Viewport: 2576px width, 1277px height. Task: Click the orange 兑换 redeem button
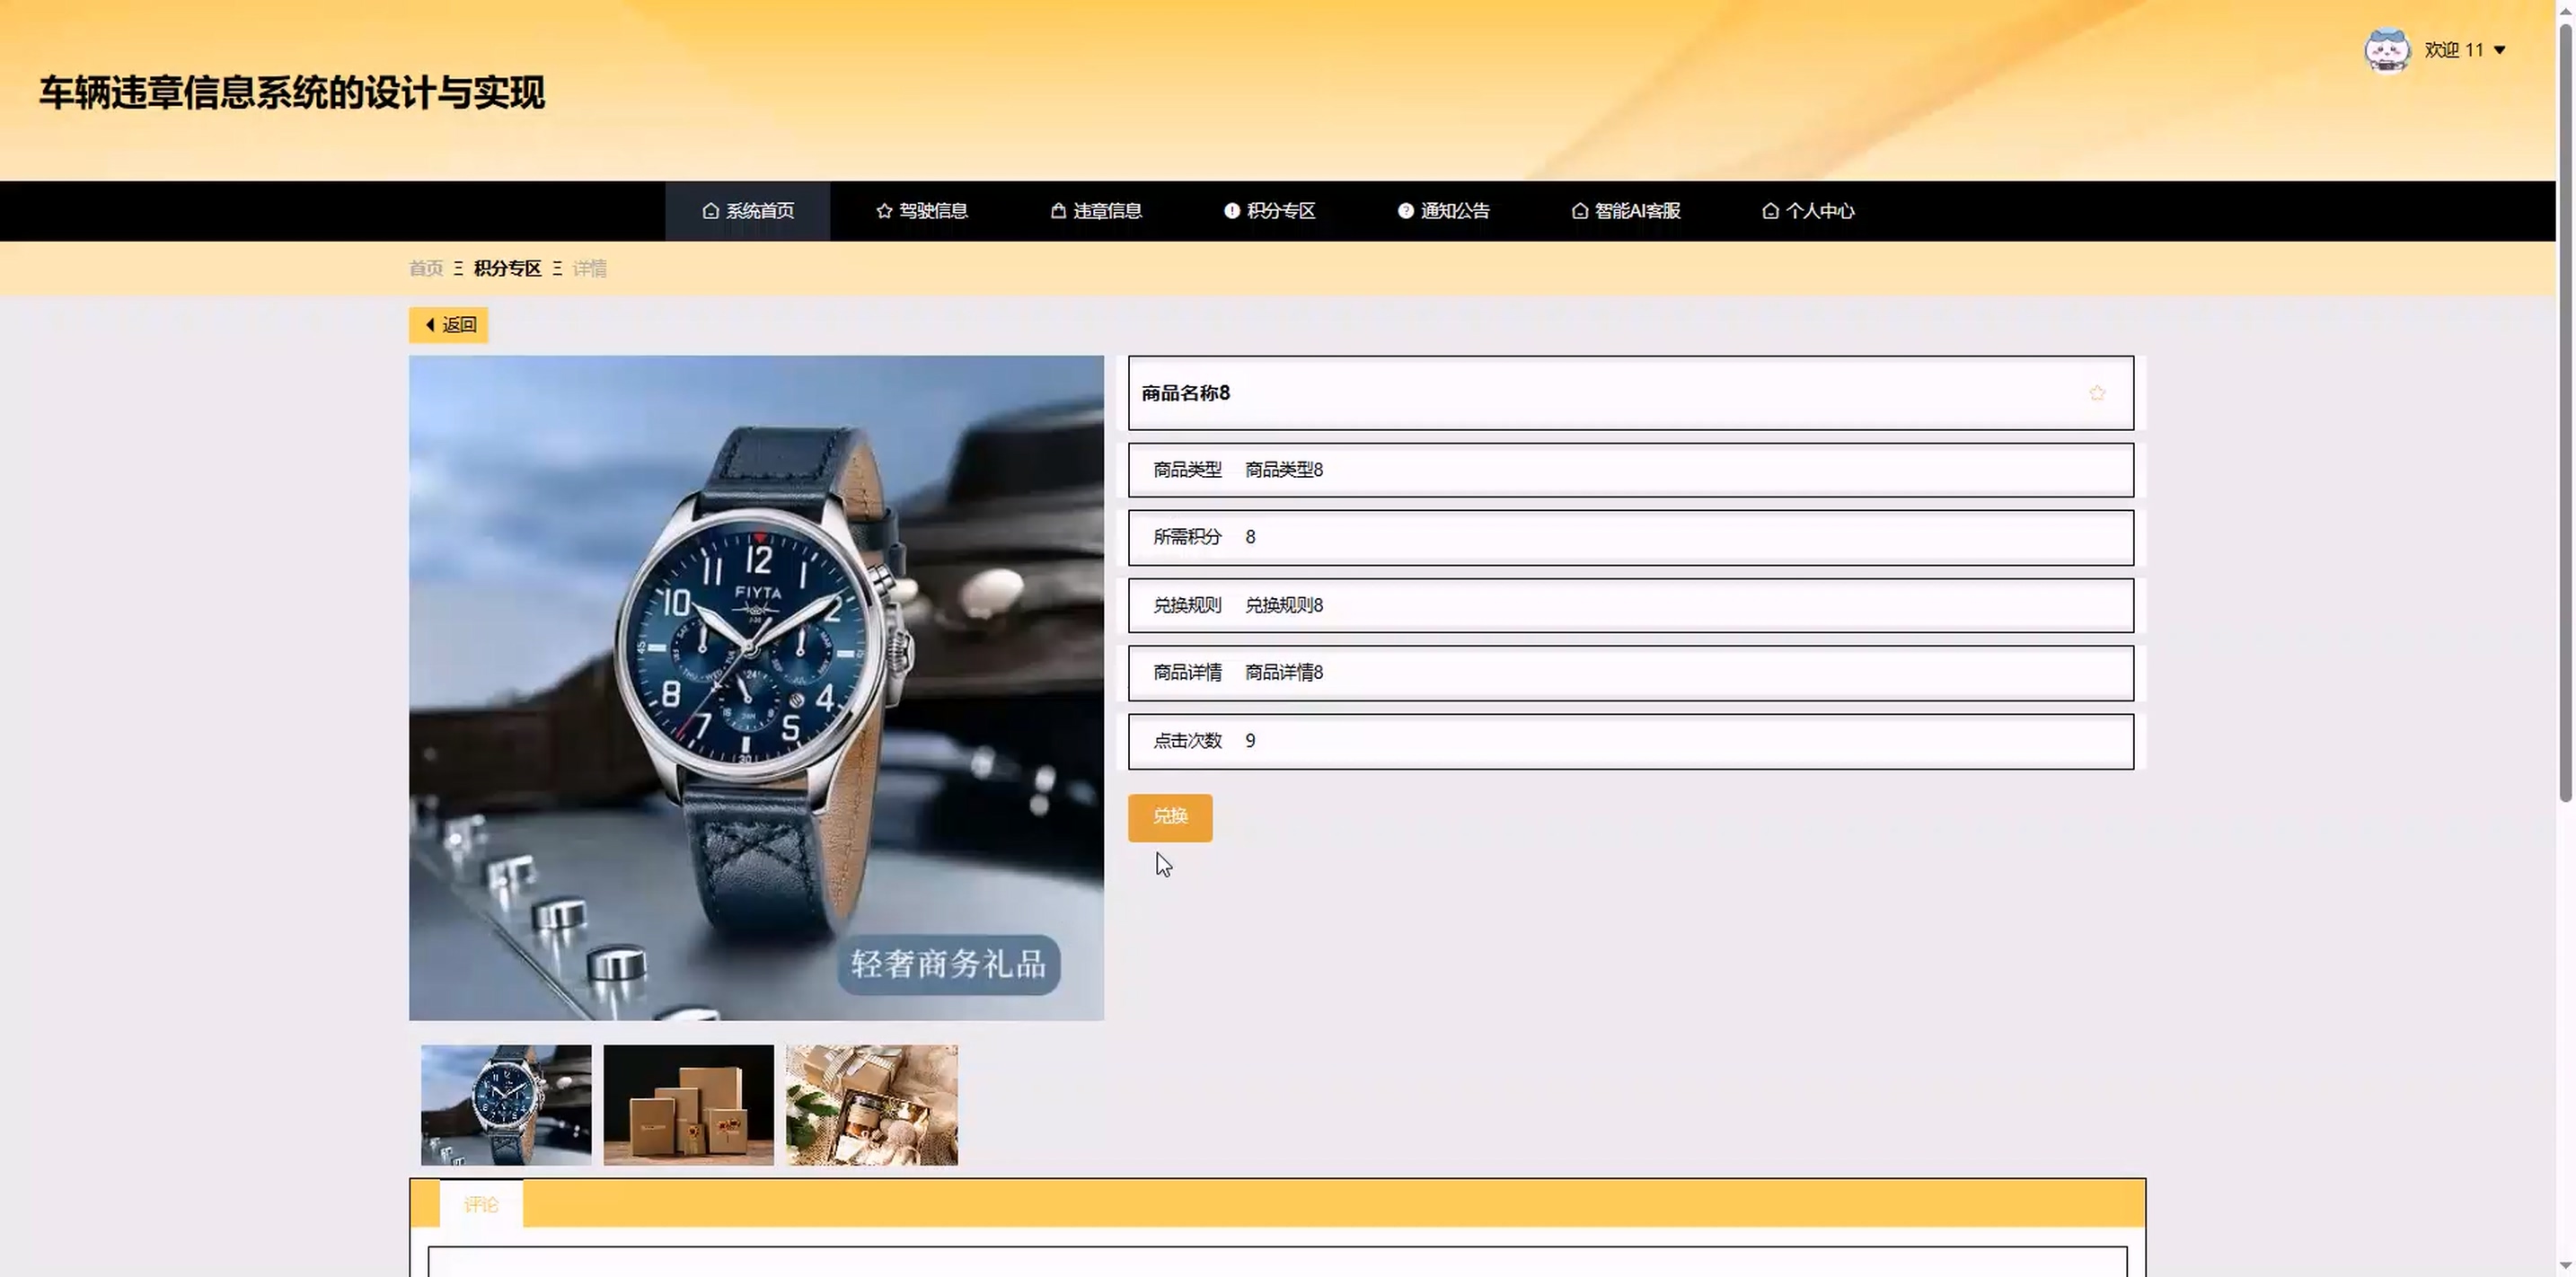(1169, 817)
